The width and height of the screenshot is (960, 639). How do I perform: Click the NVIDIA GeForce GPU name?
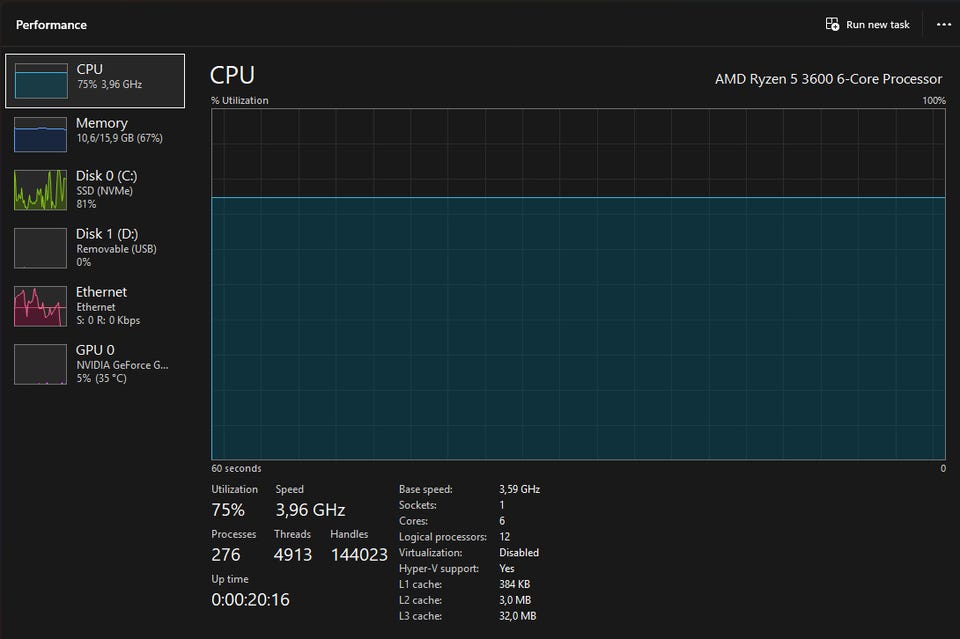point(122,365)
